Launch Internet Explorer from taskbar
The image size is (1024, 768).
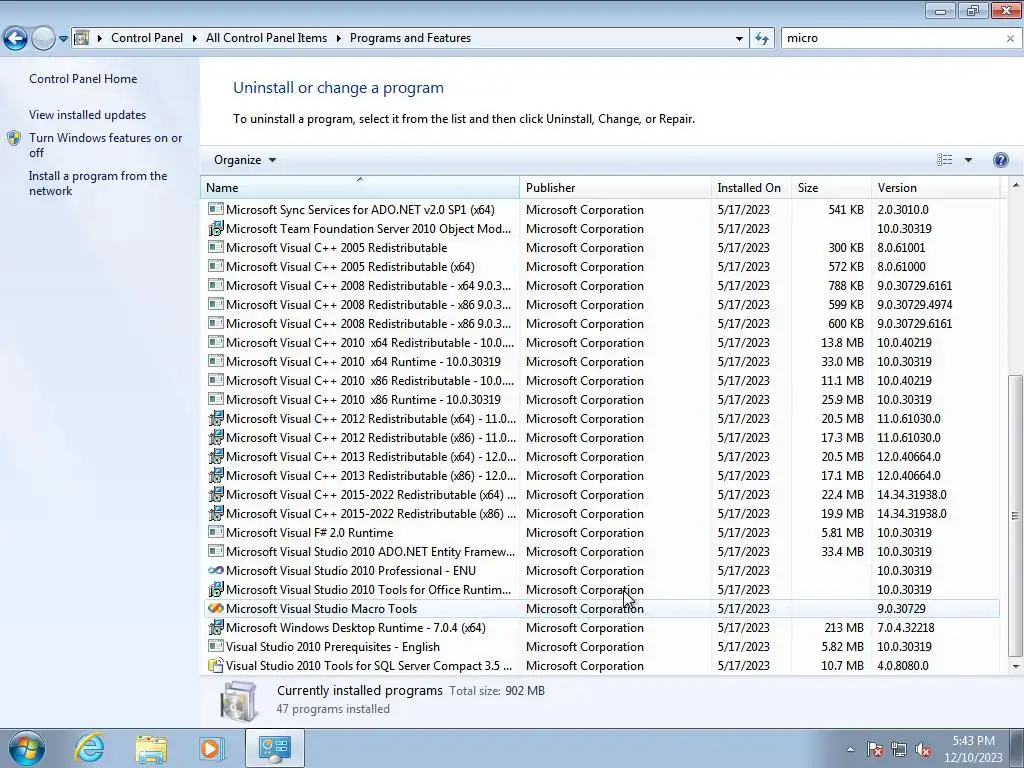tap(89, 748)
